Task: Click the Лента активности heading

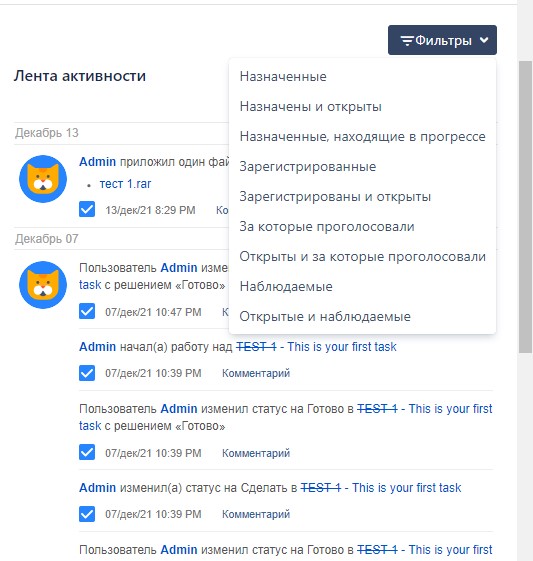Action: click(x=80, y=76)
